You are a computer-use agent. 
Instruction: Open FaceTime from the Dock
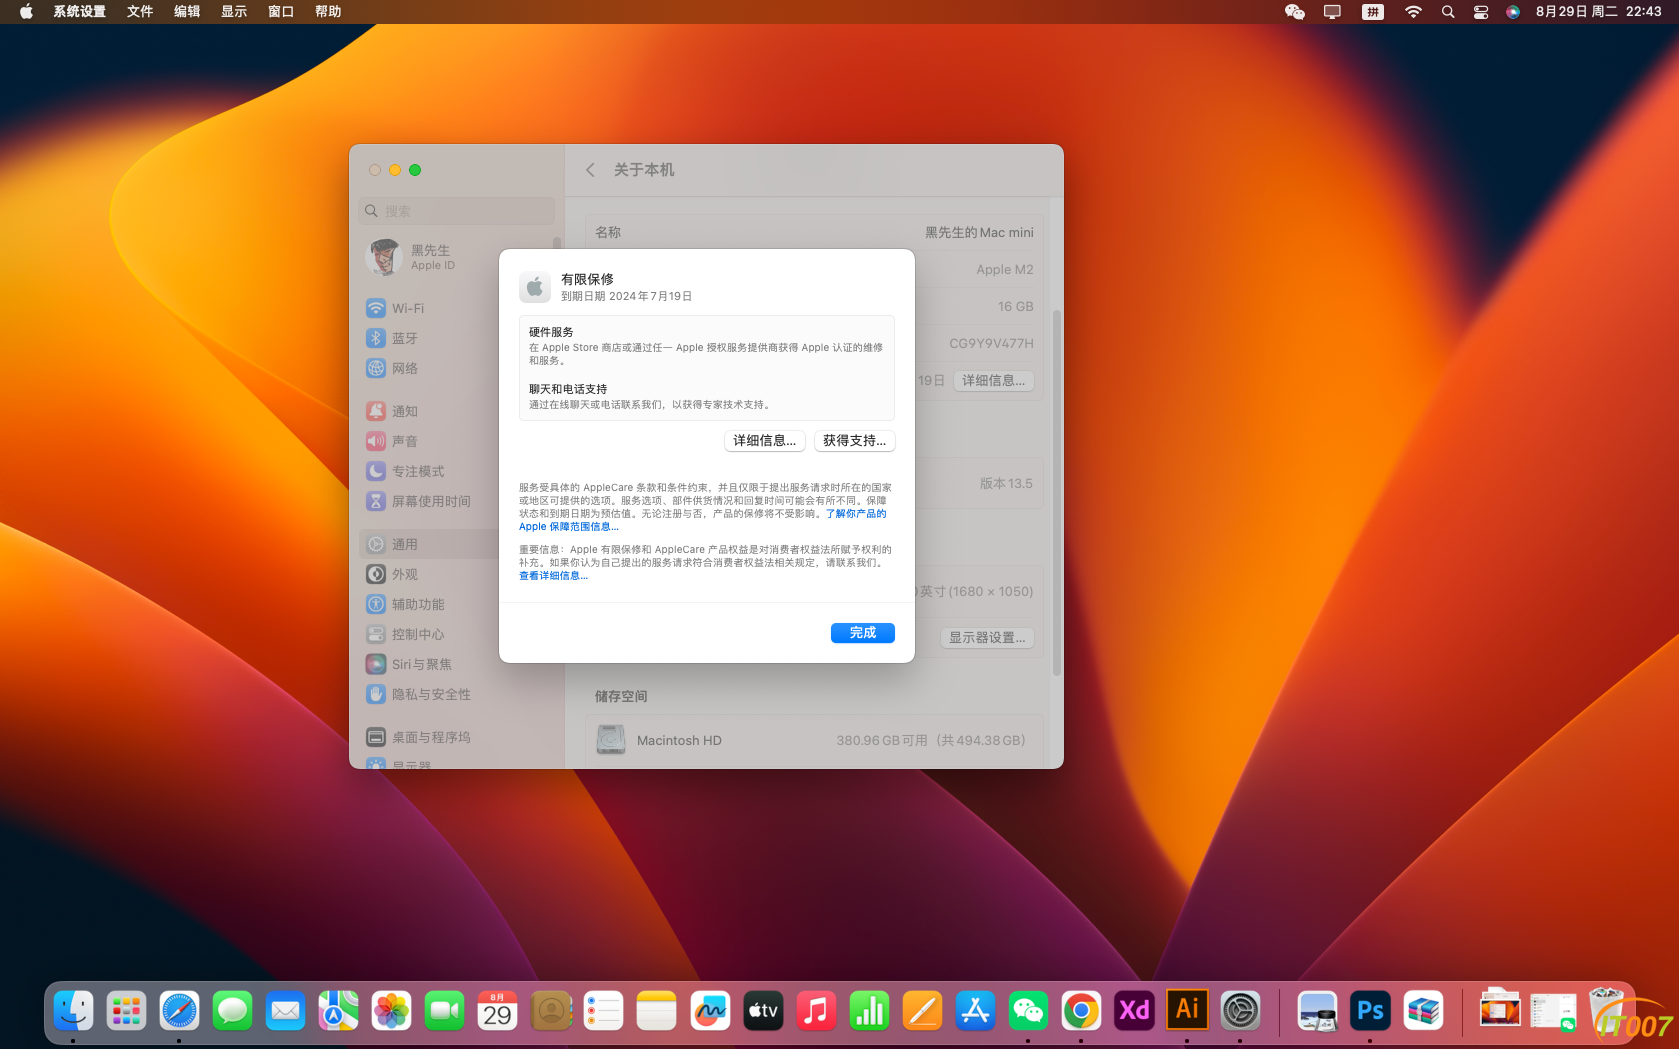(444, 1011)
